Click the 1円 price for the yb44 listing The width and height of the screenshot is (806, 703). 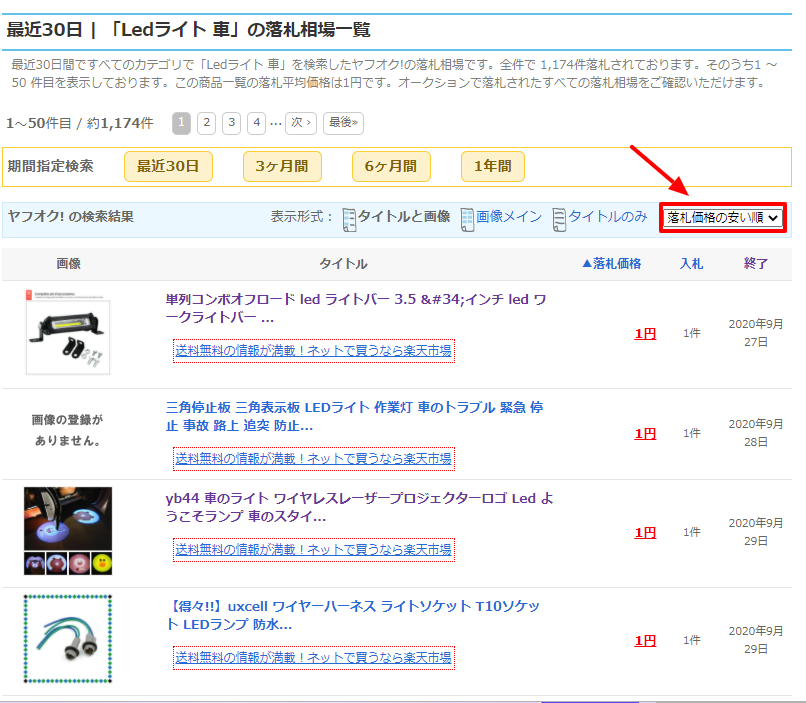pos(645,533)
